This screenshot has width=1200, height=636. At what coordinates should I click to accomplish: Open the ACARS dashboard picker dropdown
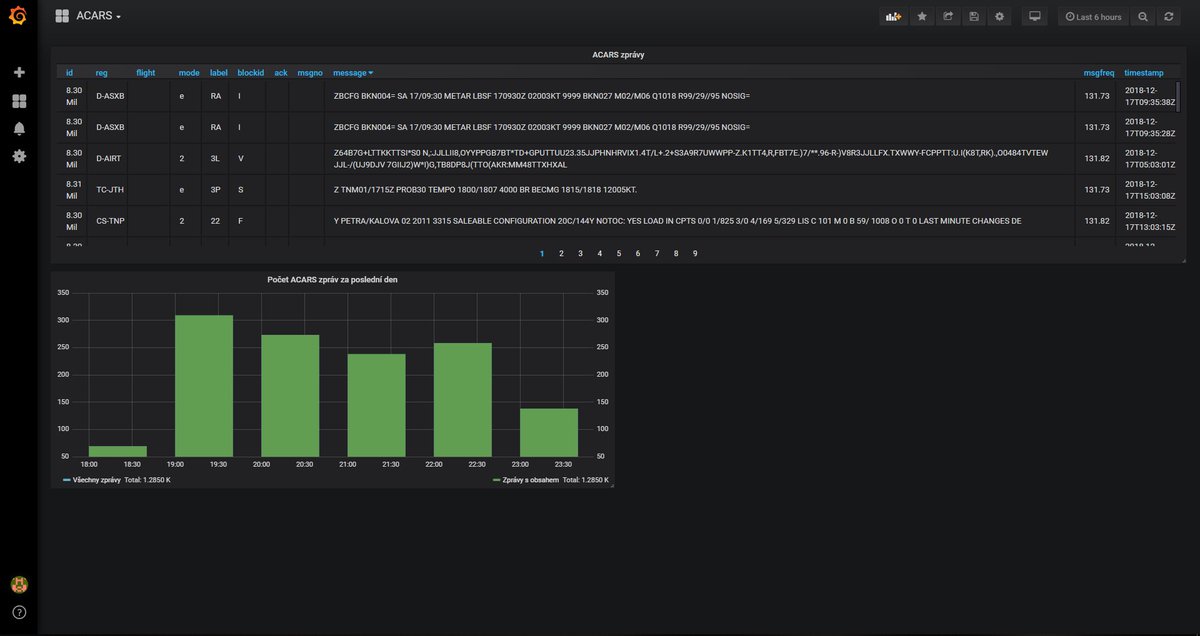(x=88, y=16)
